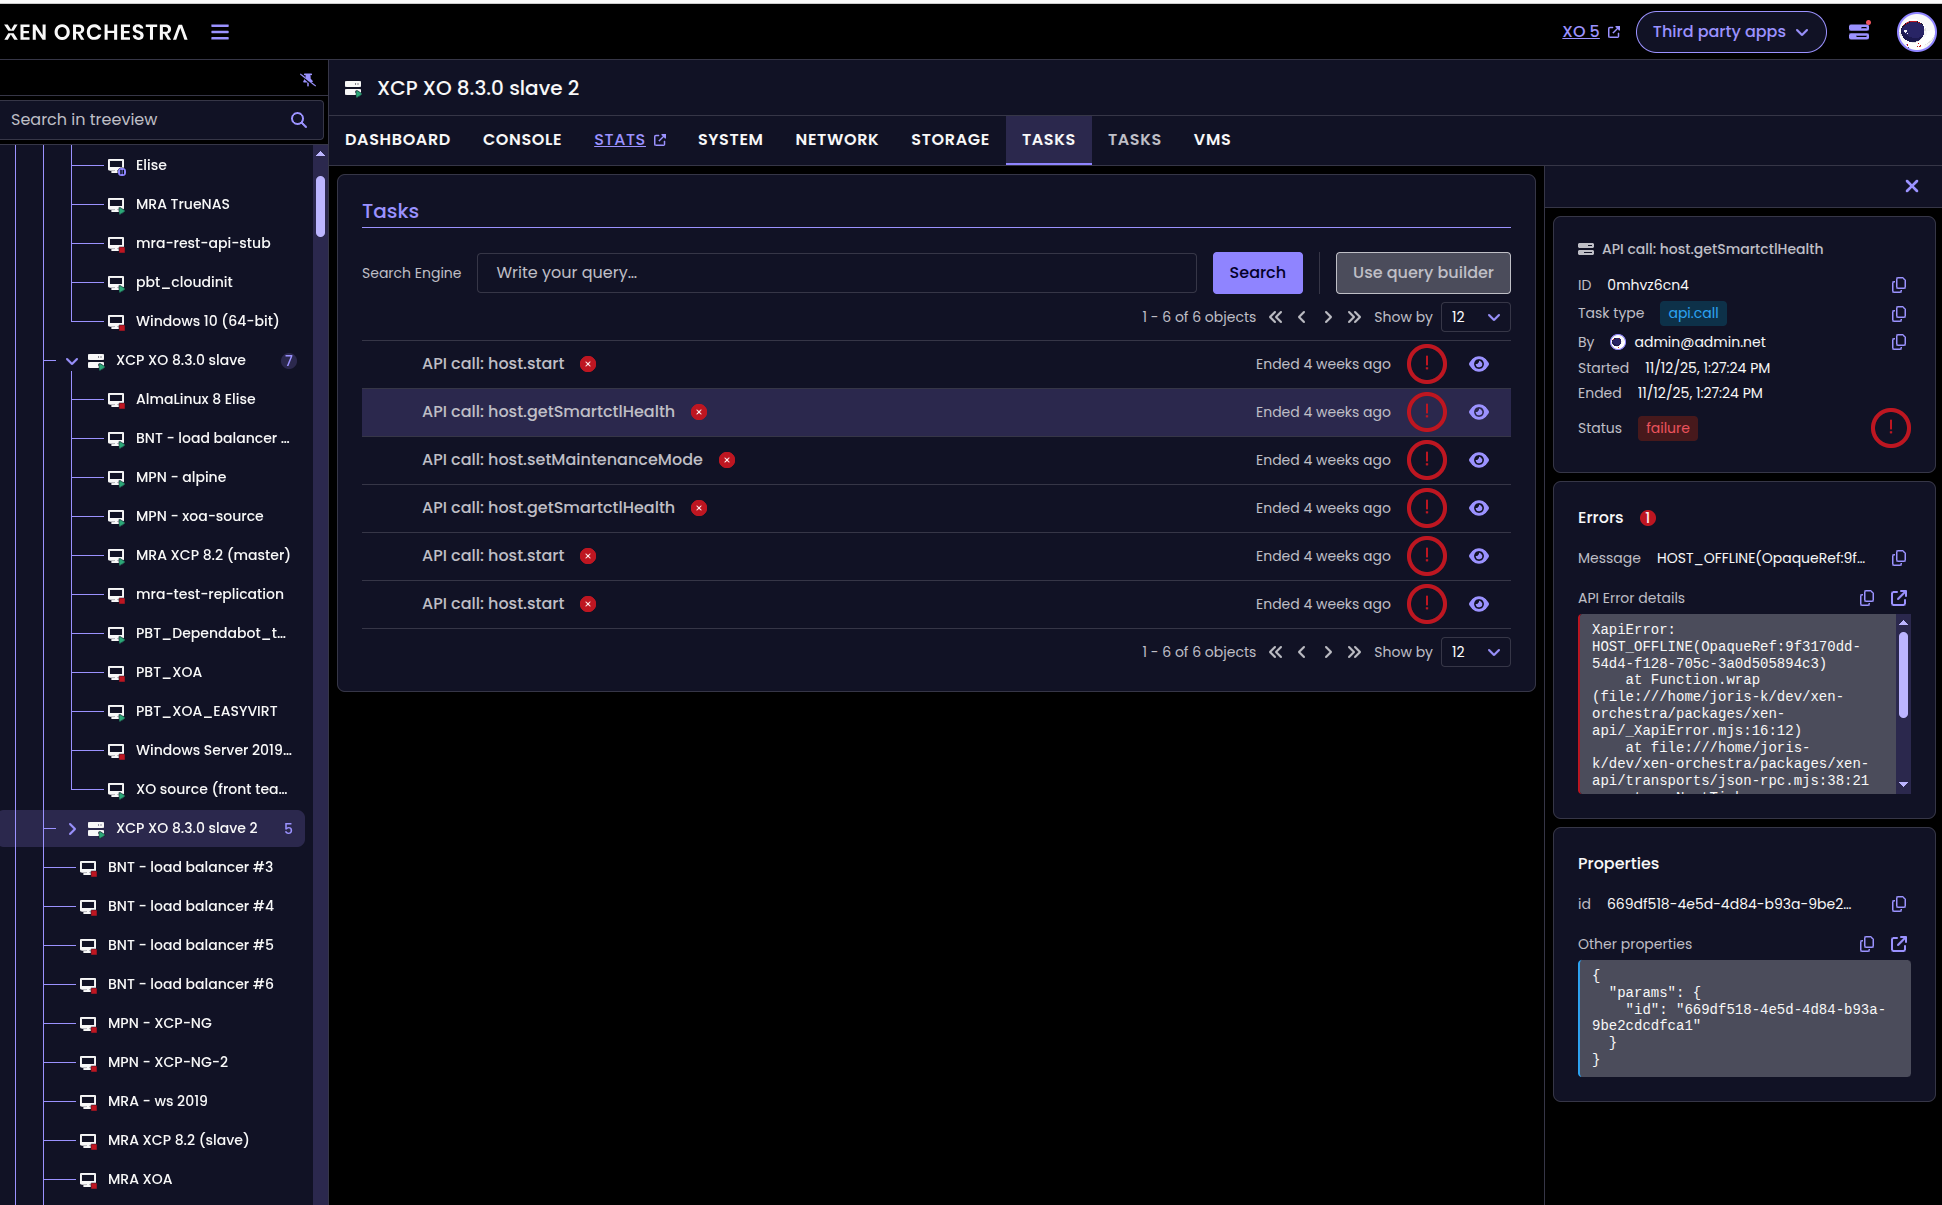The height and width of the screenshot is (1205, 1942).
Task: View details of host.setMaintenanceMode task
Action: pos(1478,460)
